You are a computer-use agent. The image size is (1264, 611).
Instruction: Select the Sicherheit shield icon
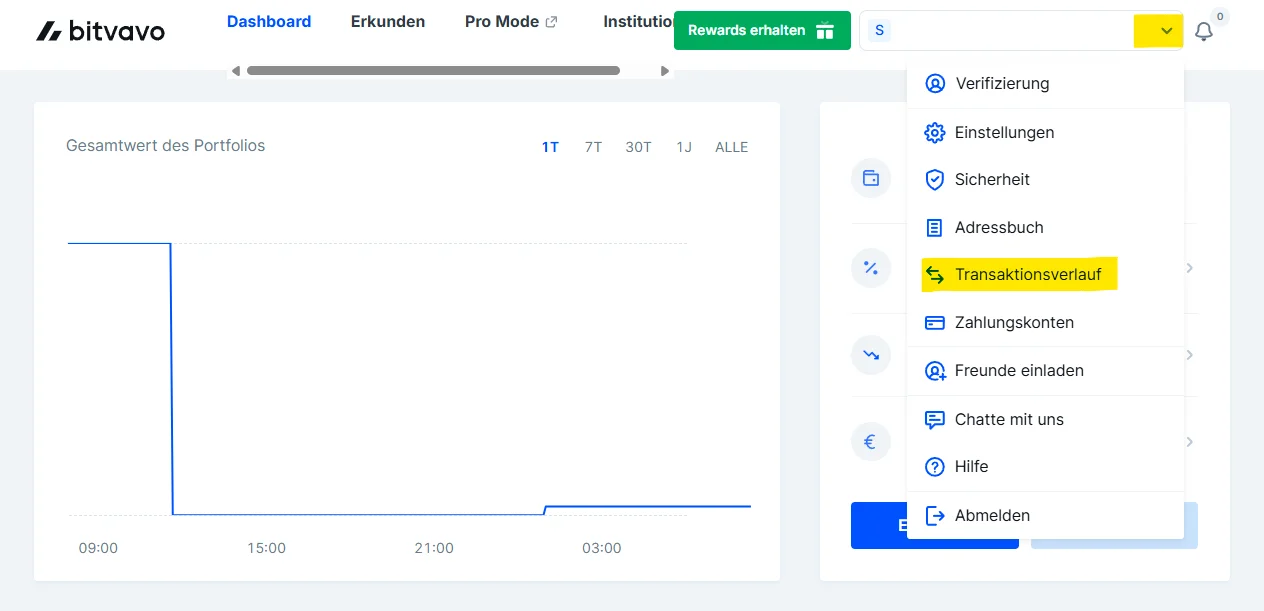[x=935, y=179]
